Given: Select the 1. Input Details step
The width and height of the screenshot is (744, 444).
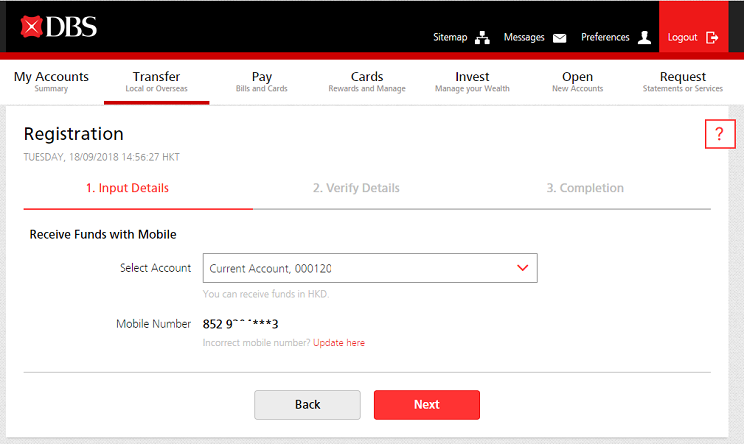Looking at the screenshot, I should [127, 188].
